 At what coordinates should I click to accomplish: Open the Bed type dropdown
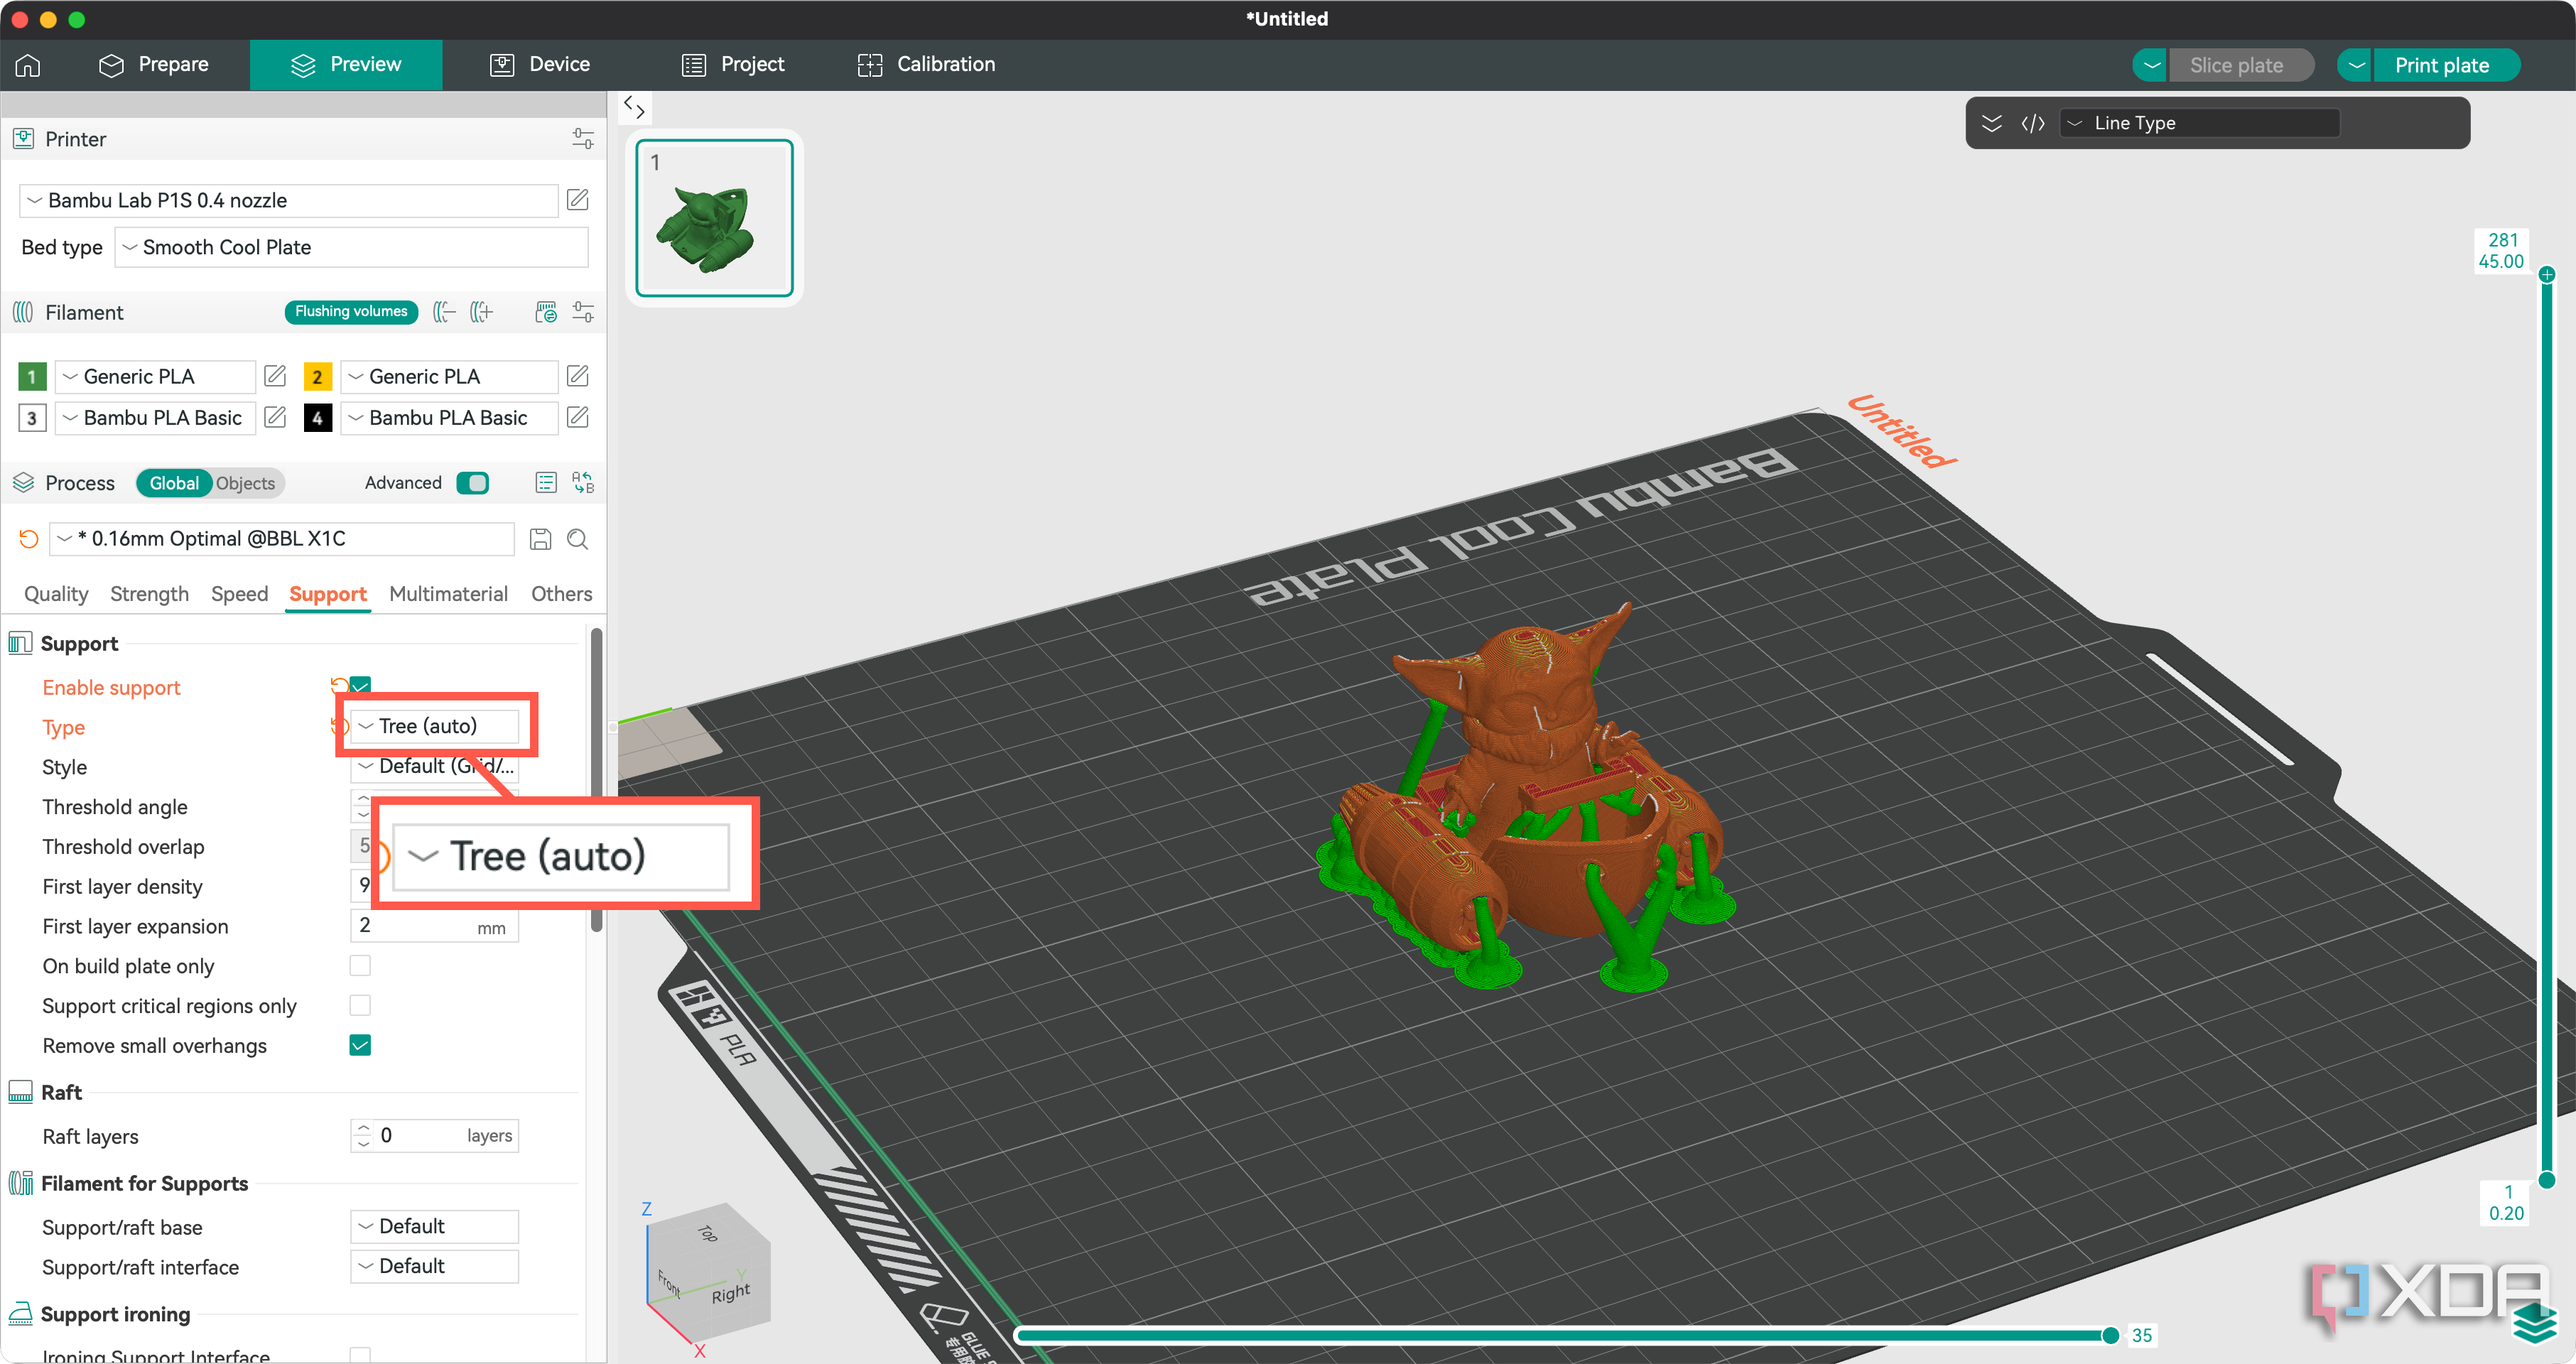pos(351,247)
